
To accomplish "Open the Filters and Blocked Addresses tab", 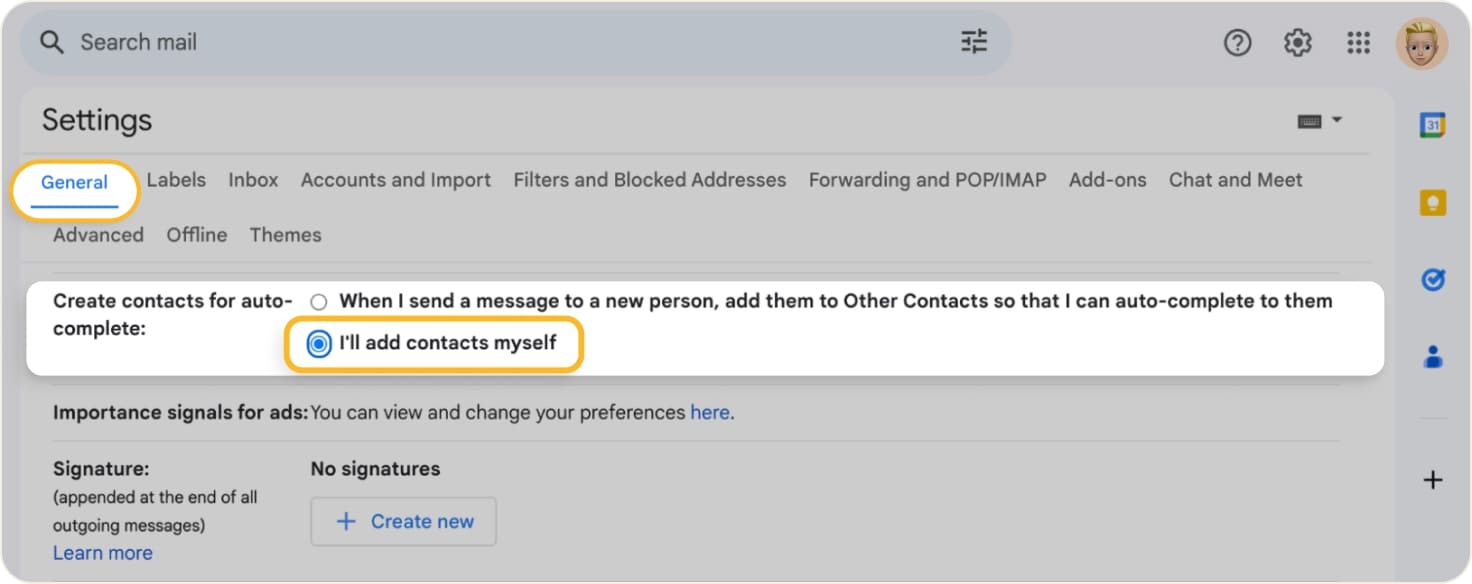I will point(649,180).
